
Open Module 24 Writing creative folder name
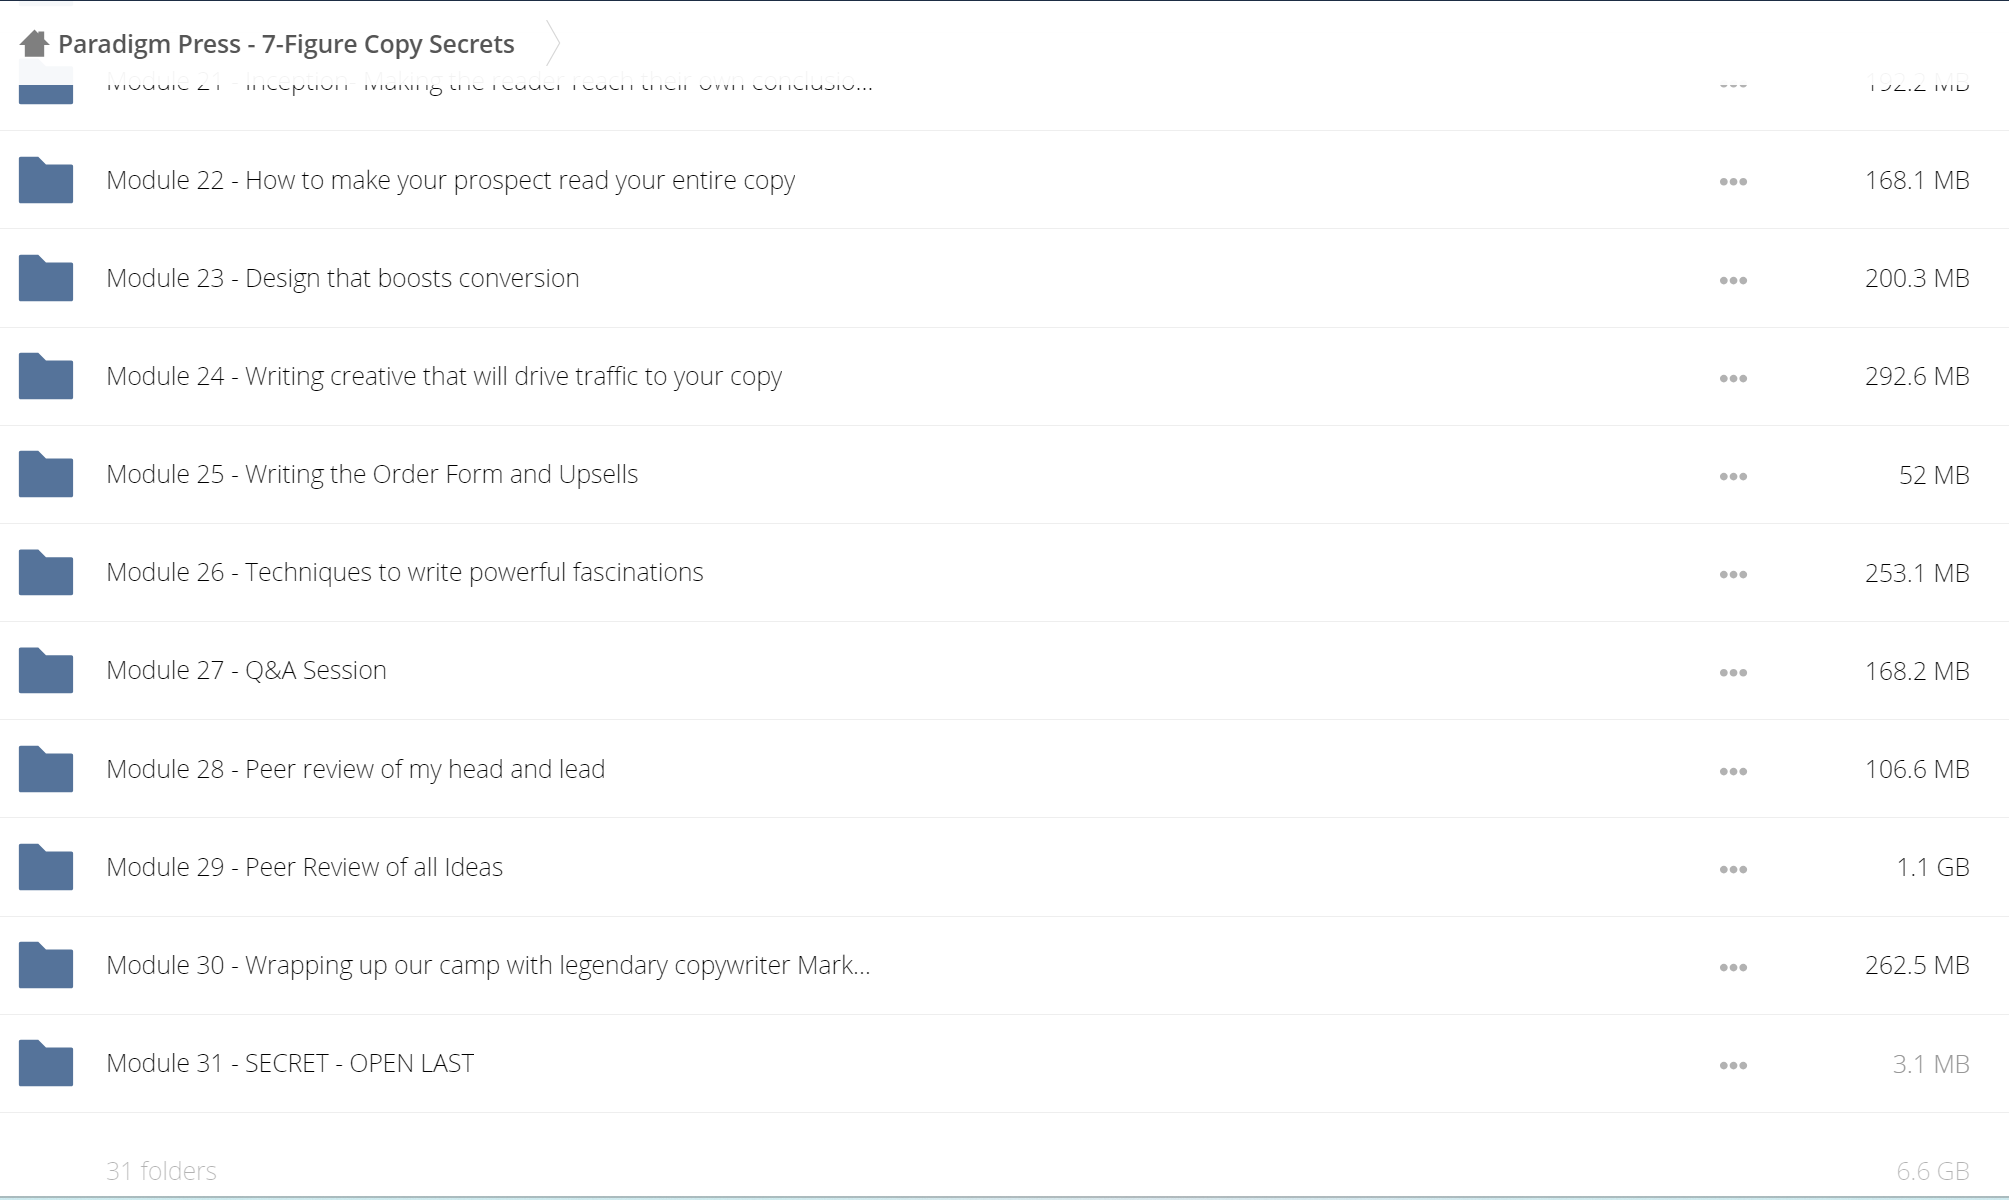click(444, 376)
